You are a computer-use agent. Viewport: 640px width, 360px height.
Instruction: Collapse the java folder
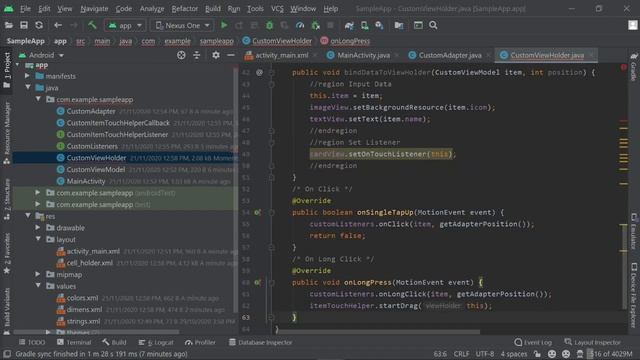click(x=28, y=87)
